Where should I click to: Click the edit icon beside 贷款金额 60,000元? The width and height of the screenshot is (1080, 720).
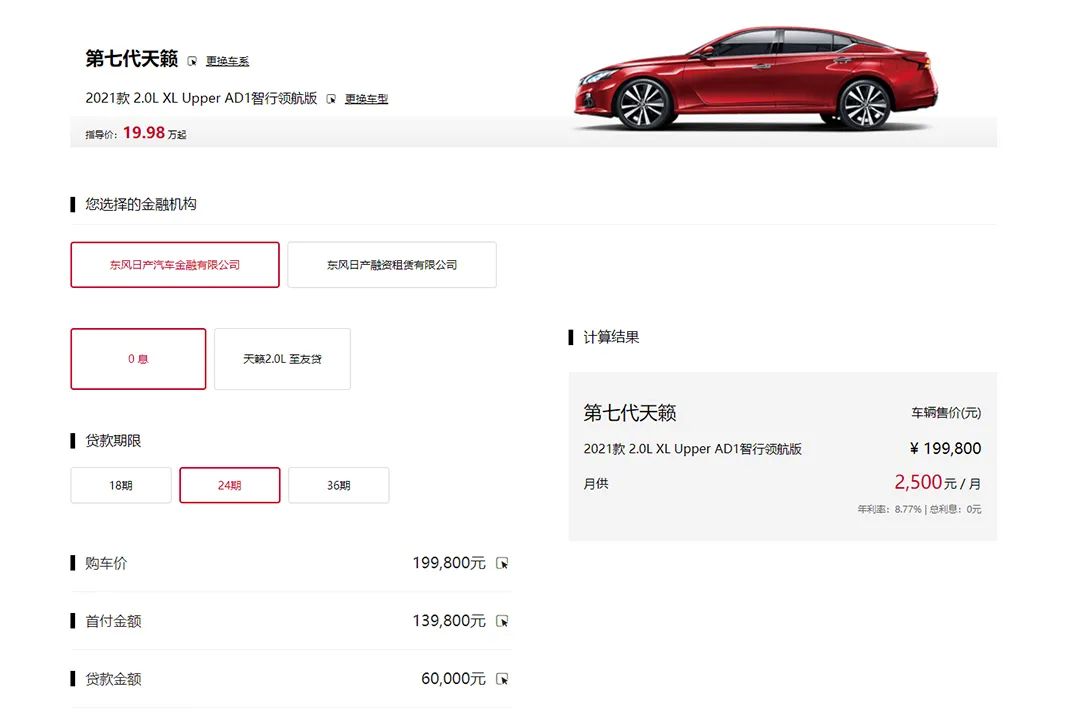[x=500, y=679]
